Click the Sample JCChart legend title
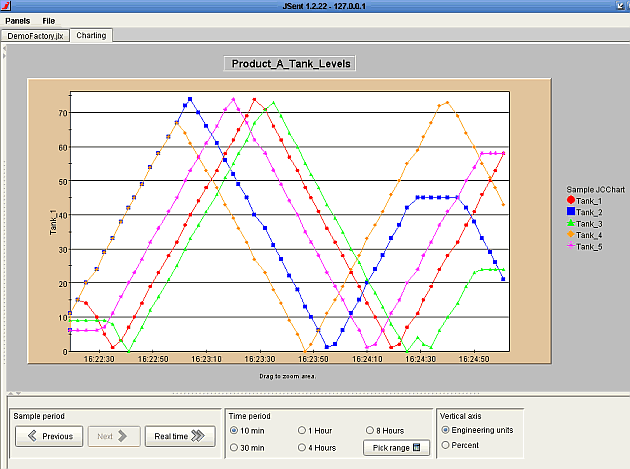The height and width of the screenshot is (469, 630). coord(595,189)
